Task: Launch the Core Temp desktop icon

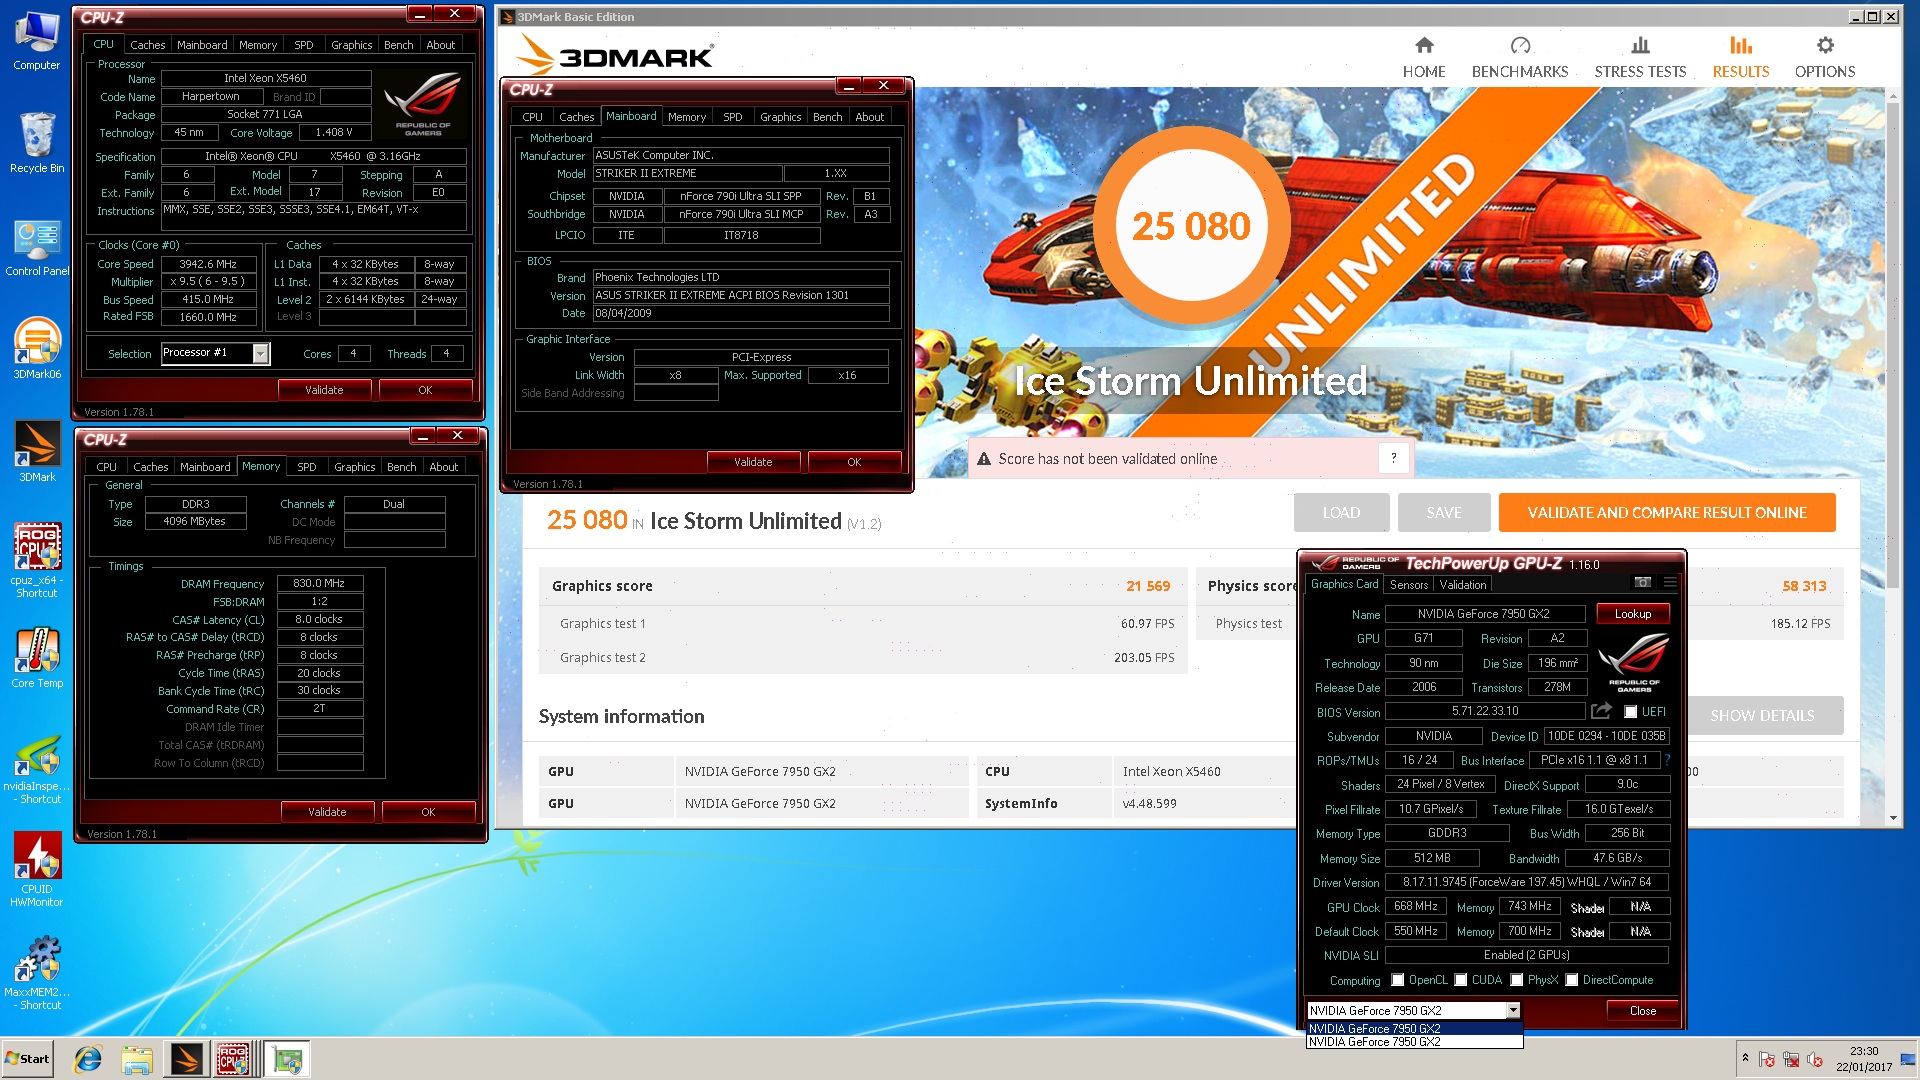Action: 37,657
